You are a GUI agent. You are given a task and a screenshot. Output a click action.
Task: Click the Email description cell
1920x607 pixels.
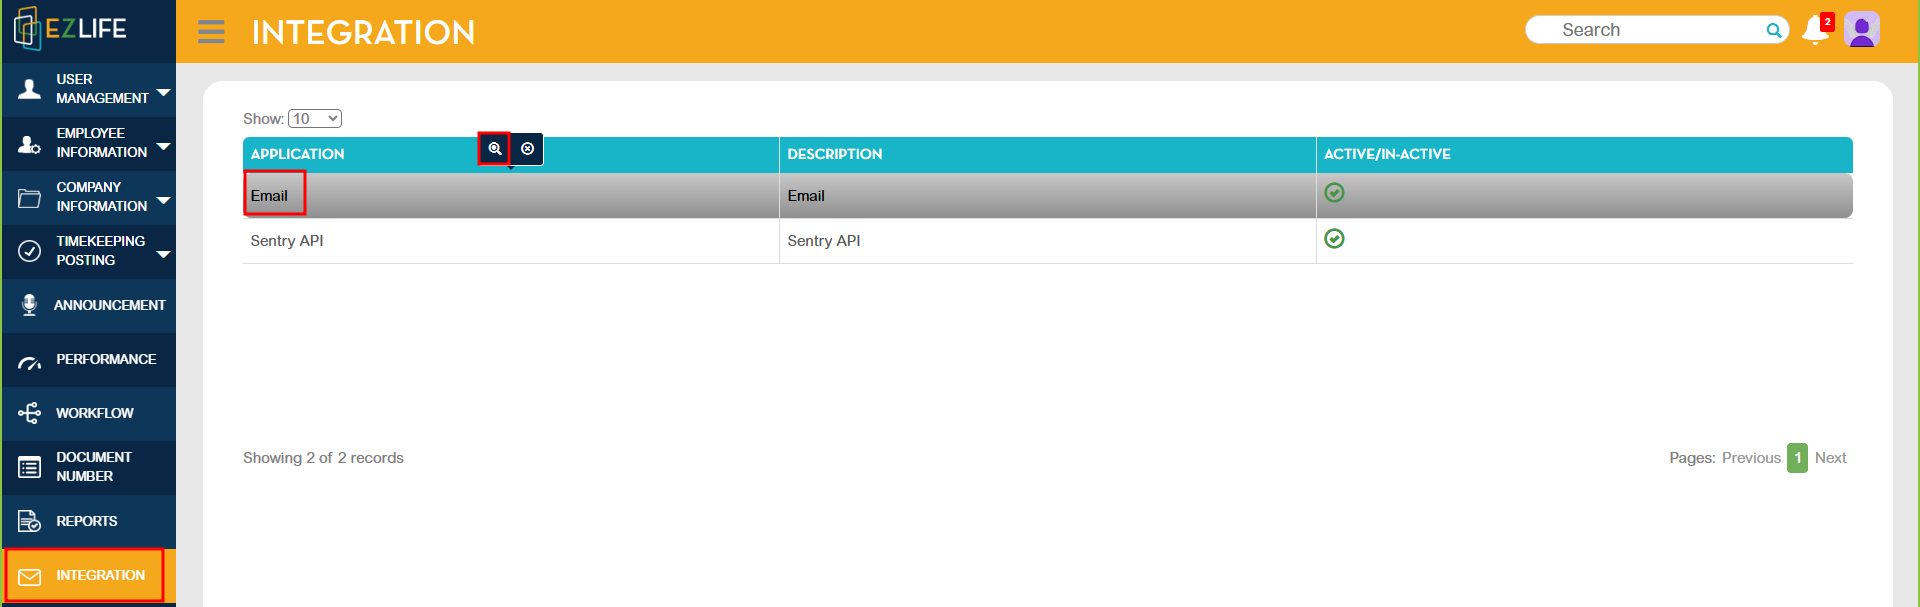click(x=1047, y=195)
